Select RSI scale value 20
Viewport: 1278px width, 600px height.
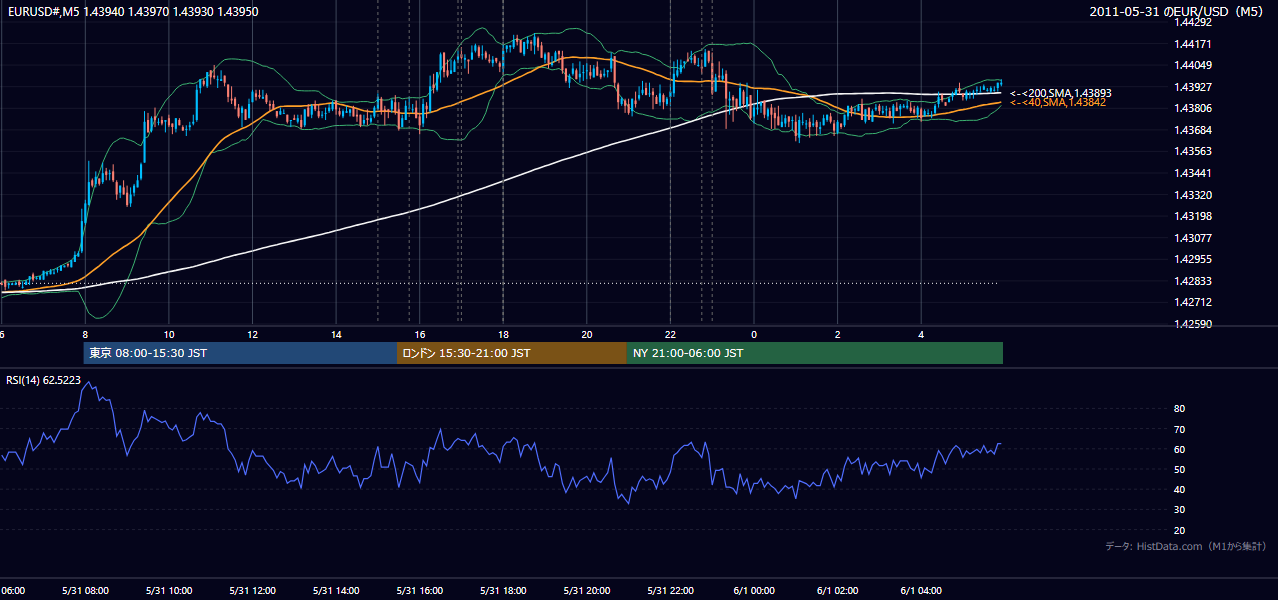1179,530
